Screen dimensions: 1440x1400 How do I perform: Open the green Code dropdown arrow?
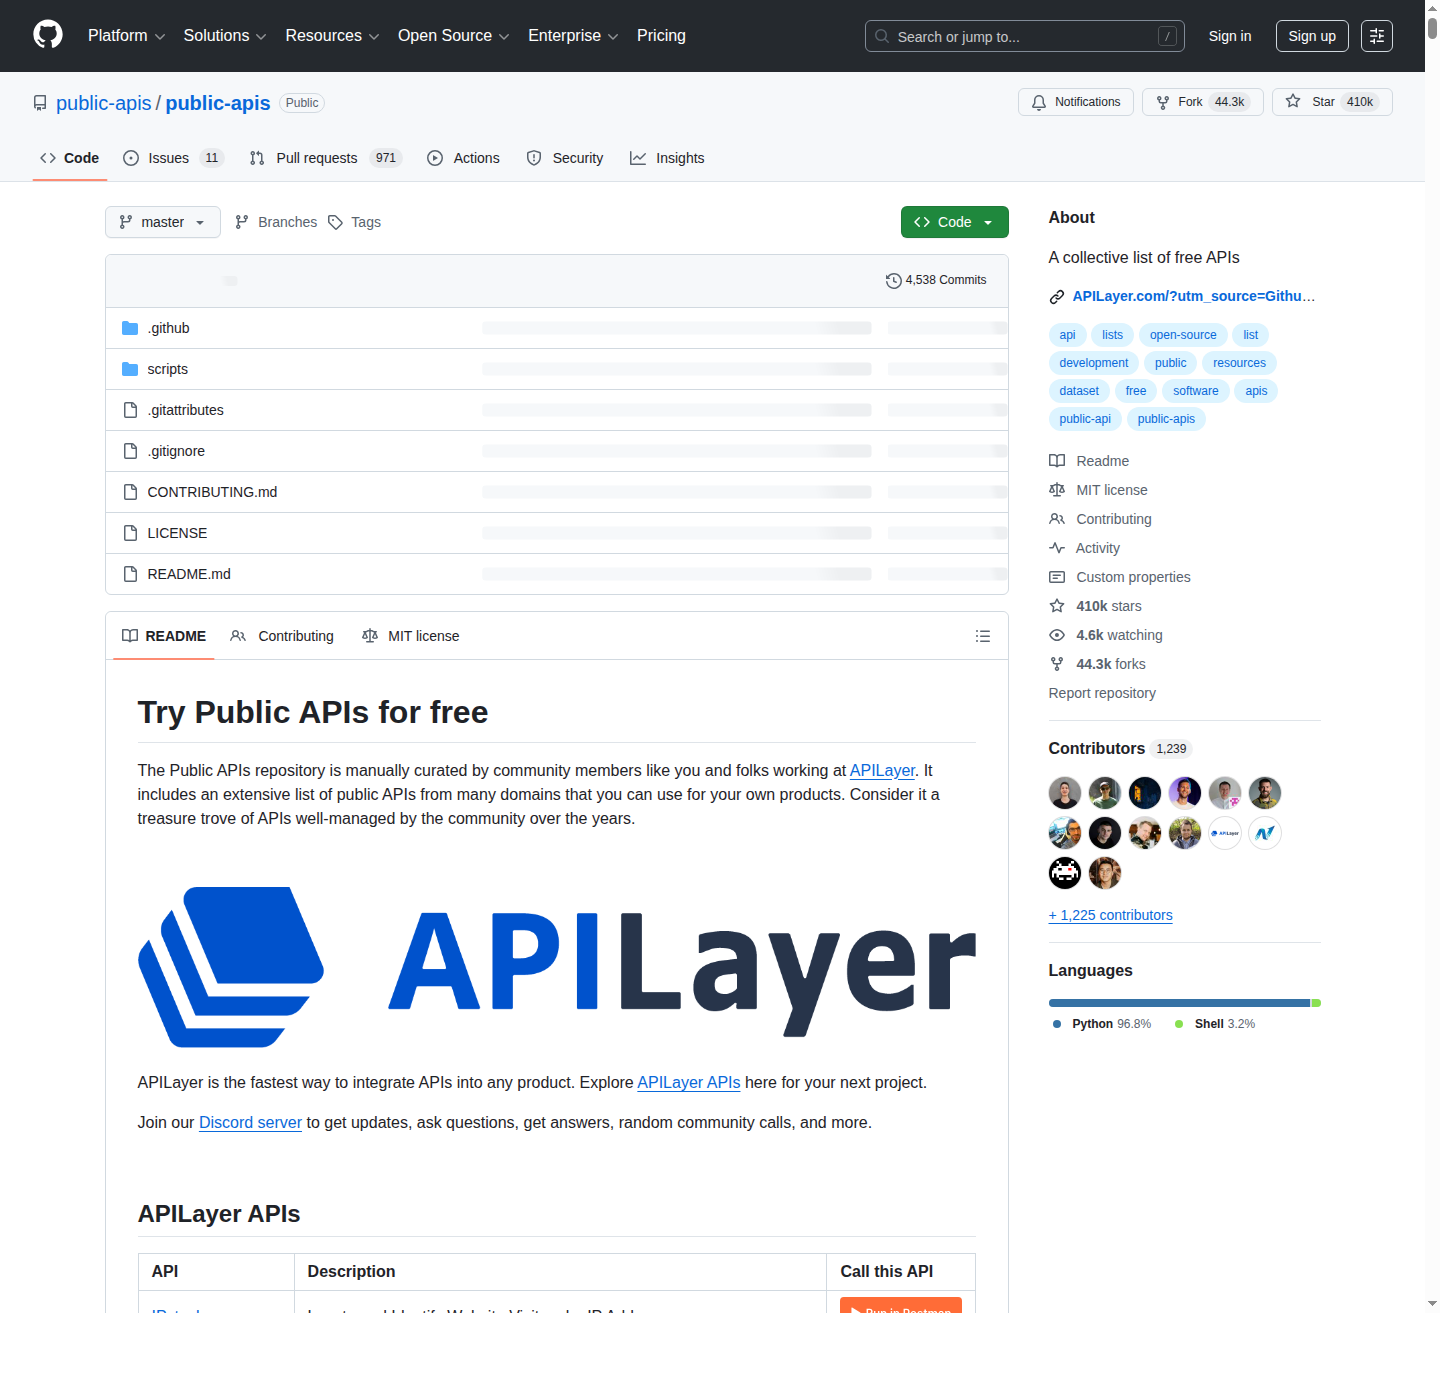coord(989,222)
